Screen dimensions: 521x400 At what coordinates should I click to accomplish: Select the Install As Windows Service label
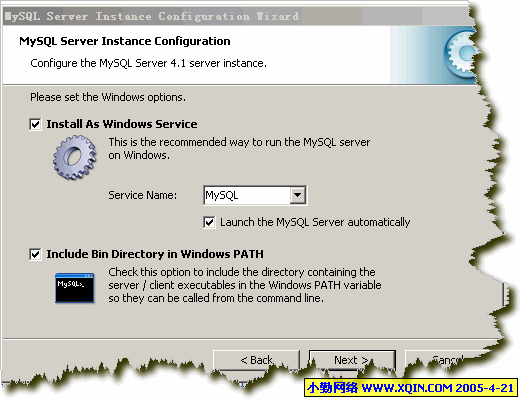(122, 124)
